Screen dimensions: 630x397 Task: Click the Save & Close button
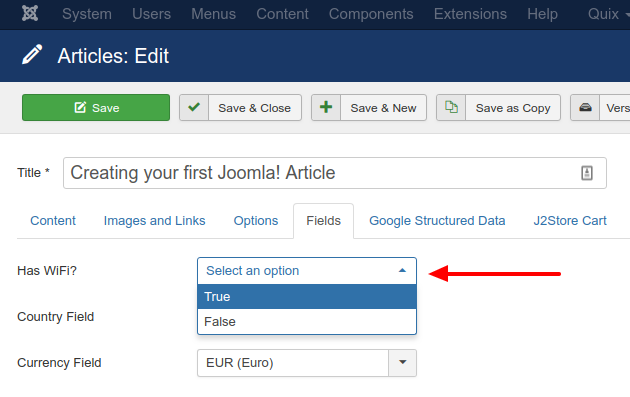240,108
